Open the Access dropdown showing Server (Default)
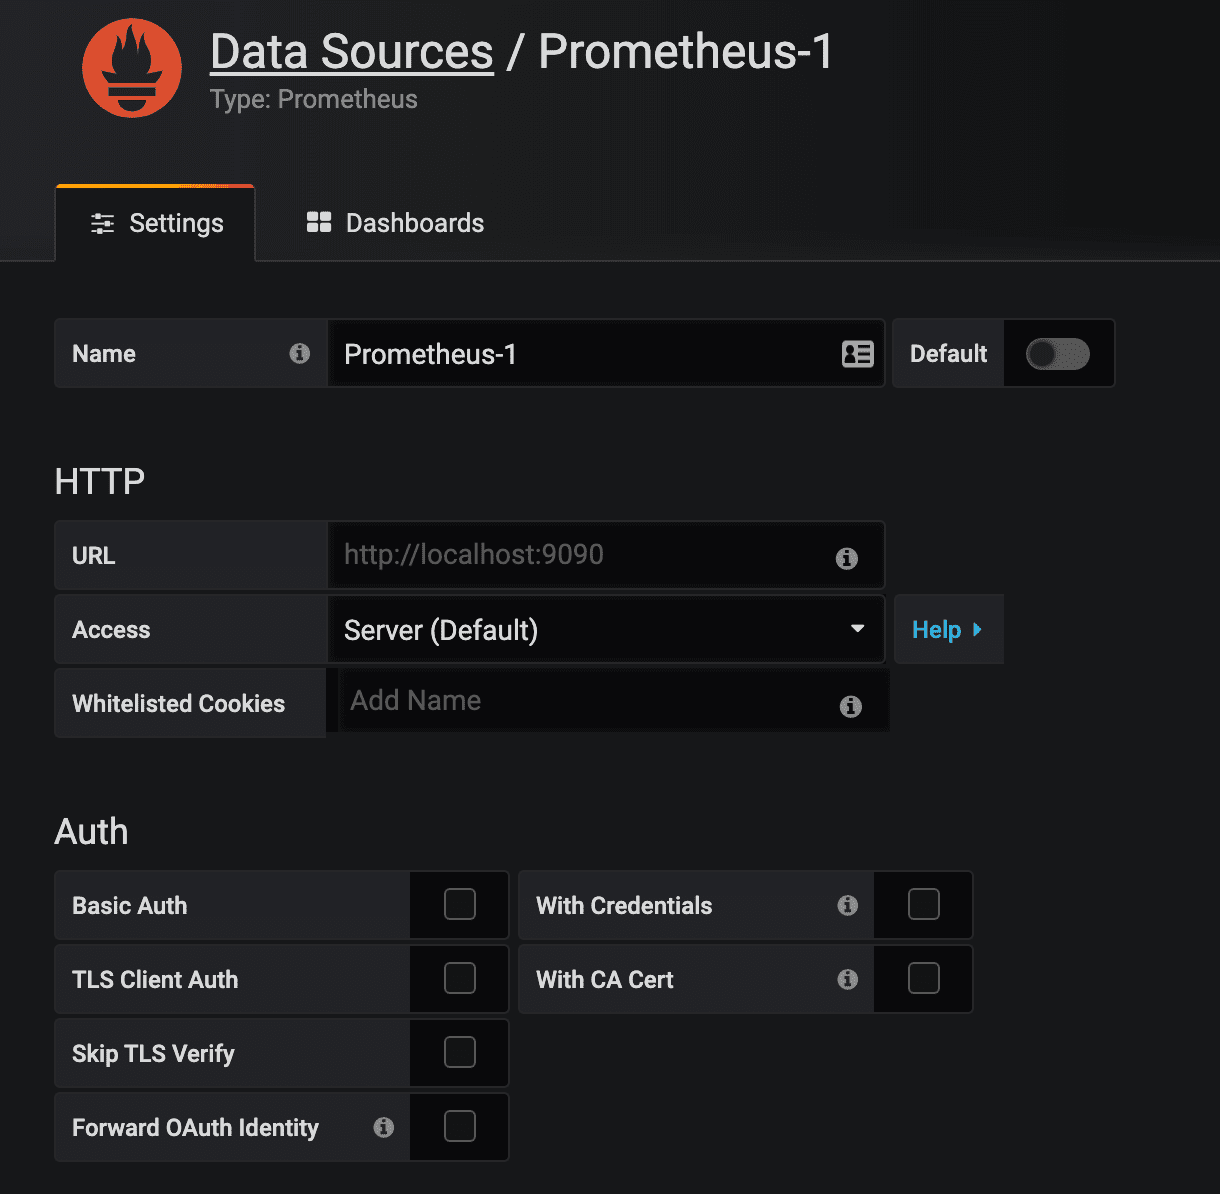1220x1194 pixels. click(605, 630)
